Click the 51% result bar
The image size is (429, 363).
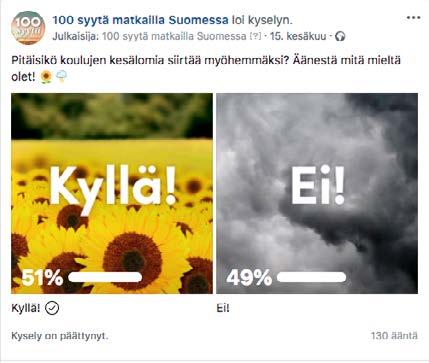(105, 277)
